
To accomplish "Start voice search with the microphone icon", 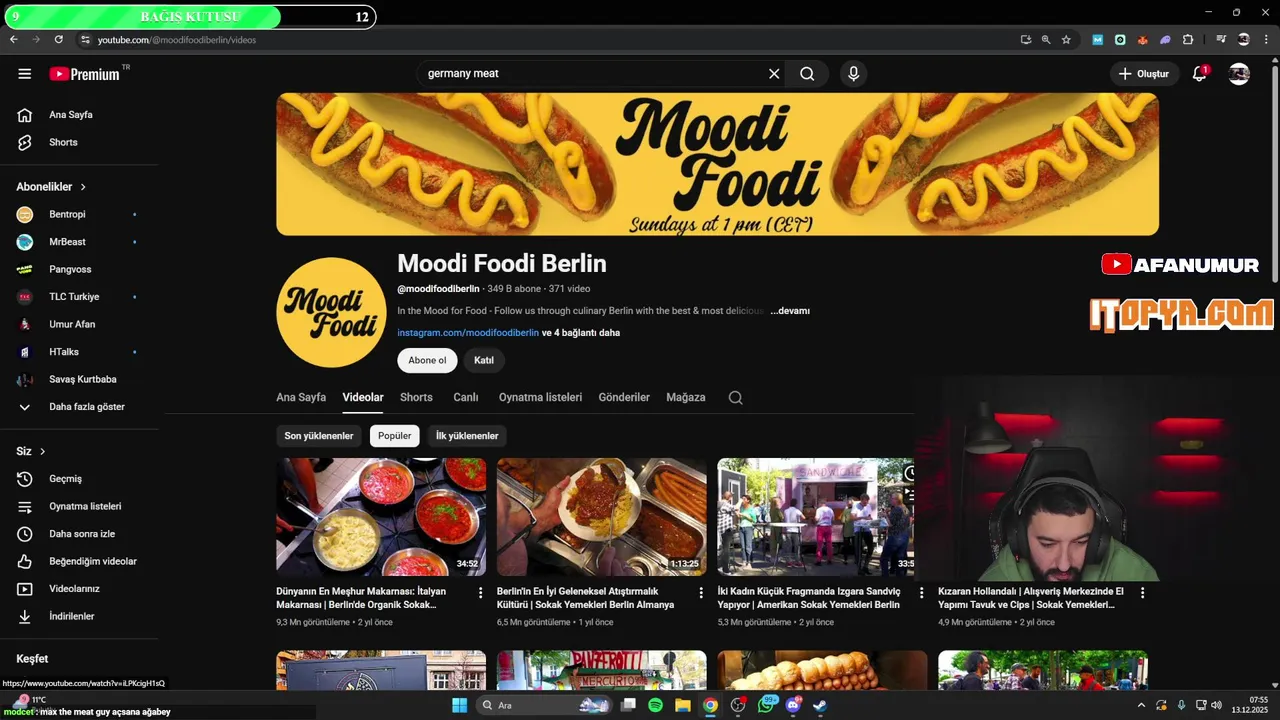I will [x=853, y=74].
